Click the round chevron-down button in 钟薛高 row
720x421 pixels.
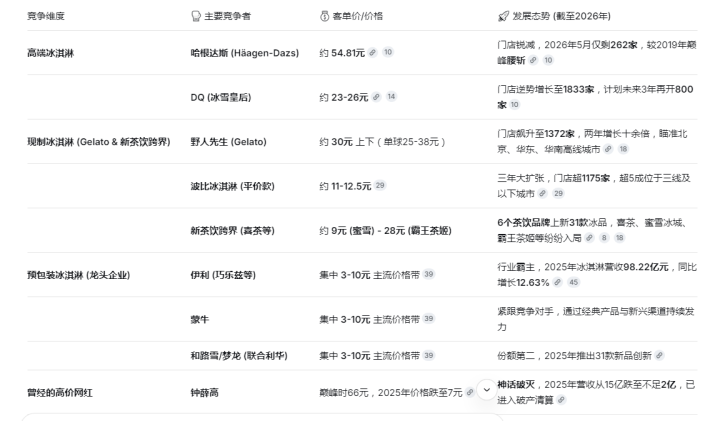(487, 390)
